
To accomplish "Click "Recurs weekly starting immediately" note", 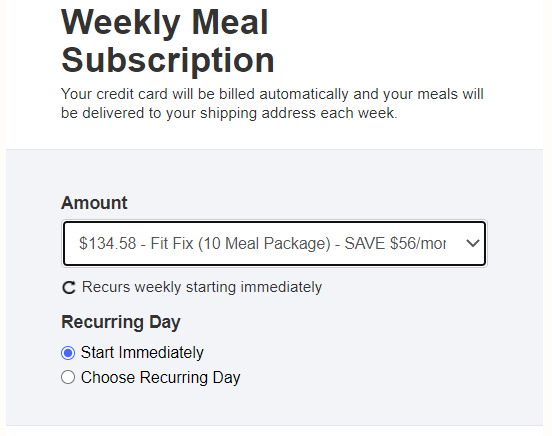I will click(x=202, y=287).
